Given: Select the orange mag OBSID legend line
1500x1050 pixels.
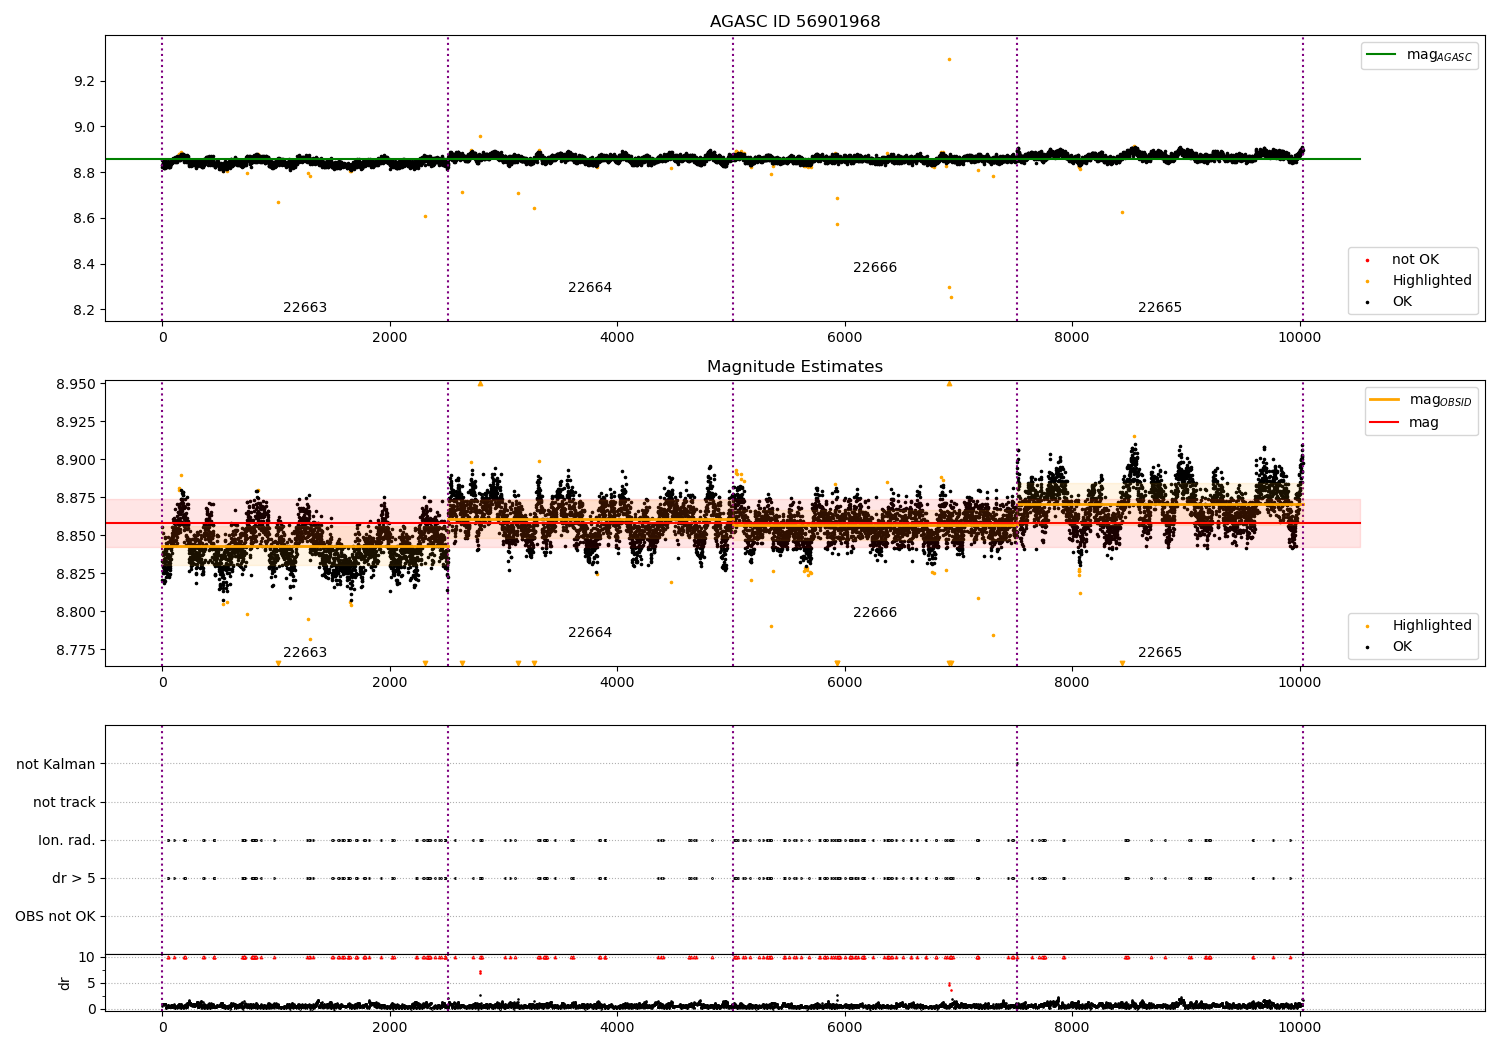Looking at the screenshot, I should [x=1384, y=400].
